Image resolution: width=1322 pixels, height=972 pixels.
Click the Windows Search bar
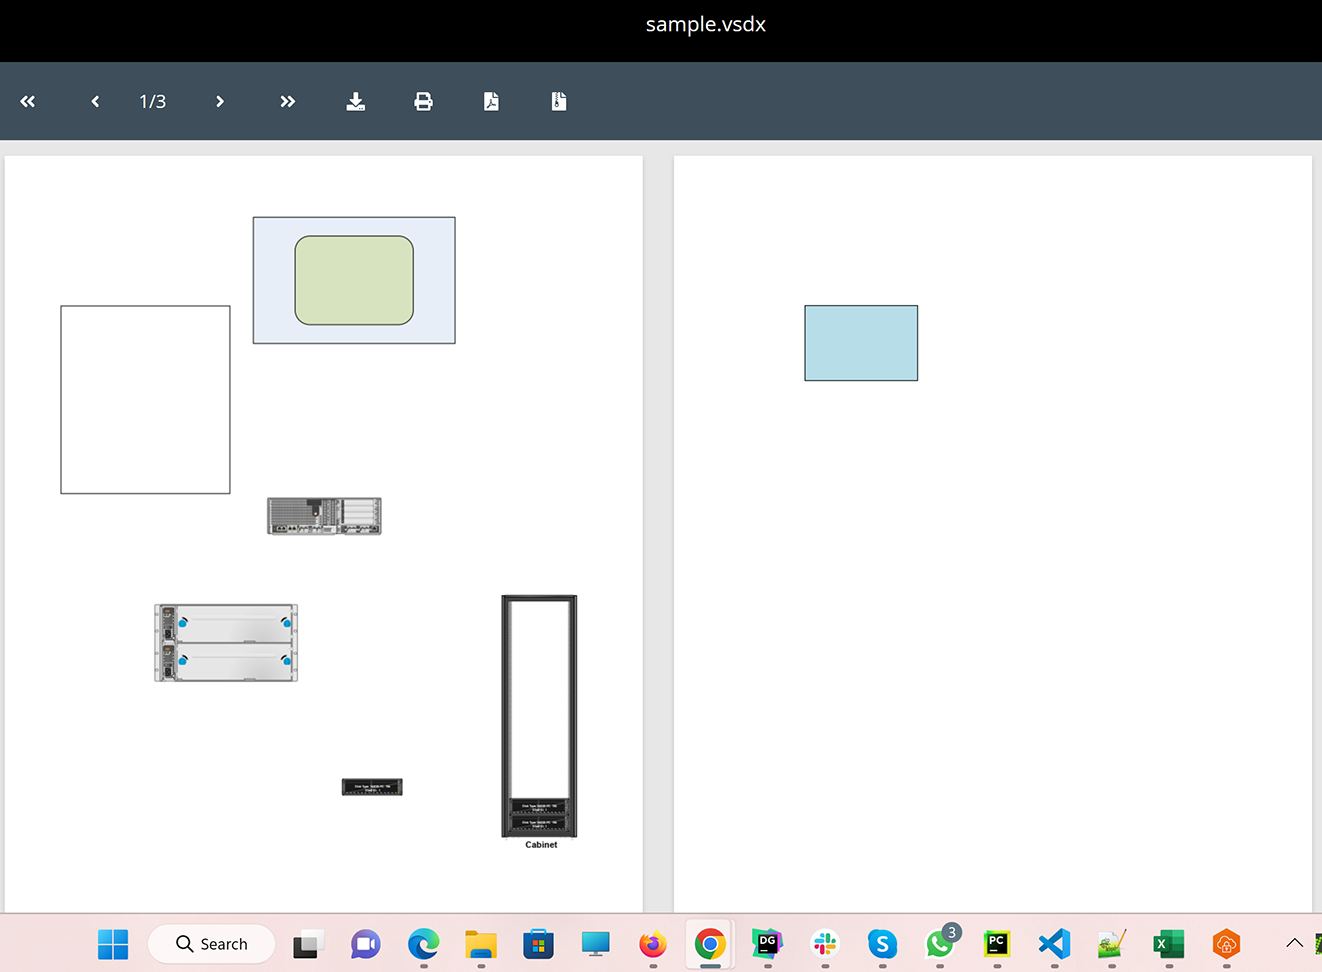point(212,943)
